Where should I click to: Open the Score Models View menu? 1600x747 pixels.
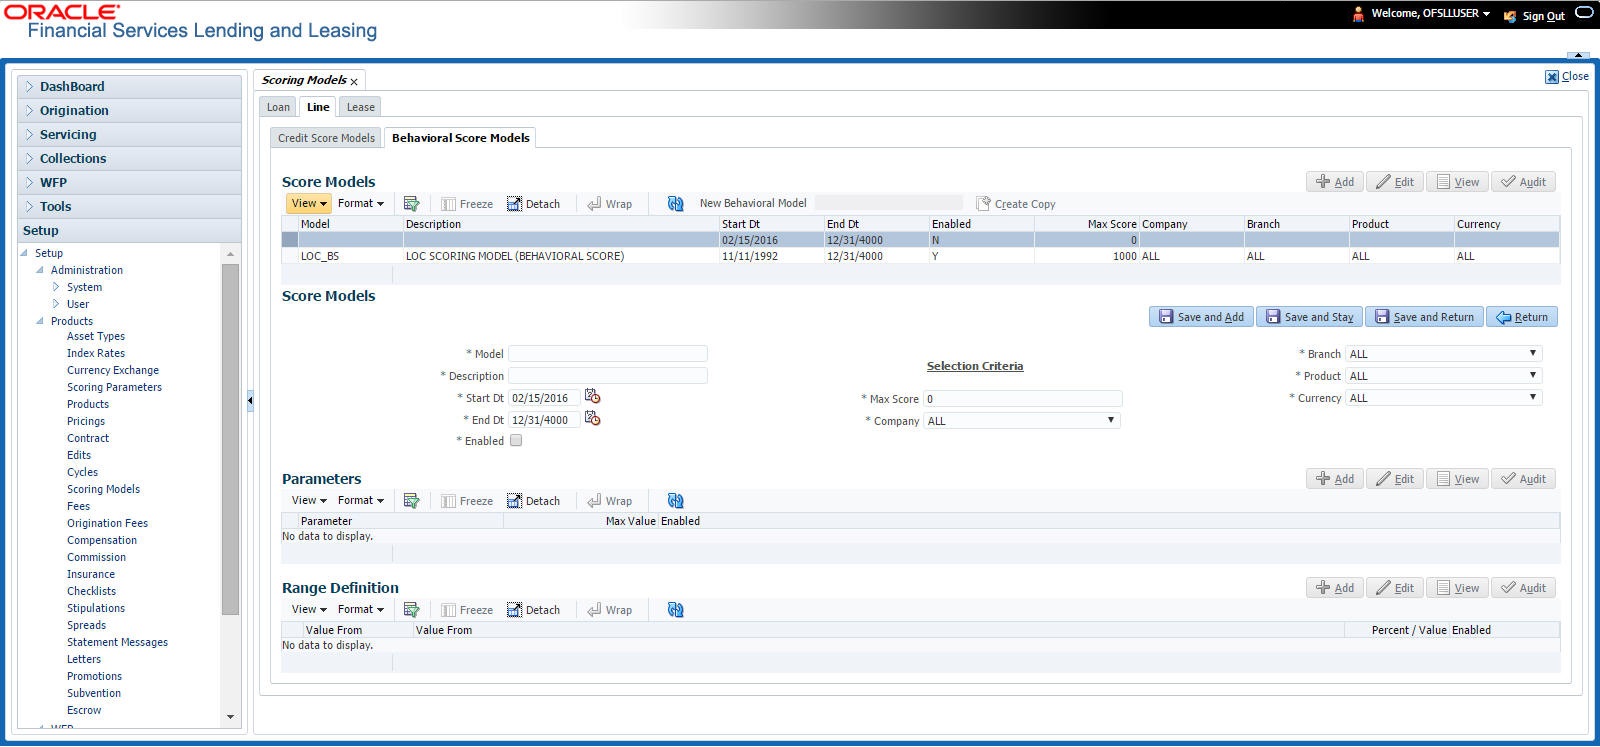click(309, 203)
